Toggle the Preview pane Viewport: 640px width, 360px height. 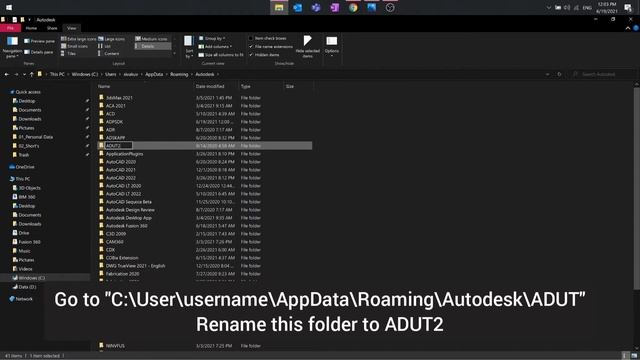click(39, 41)
